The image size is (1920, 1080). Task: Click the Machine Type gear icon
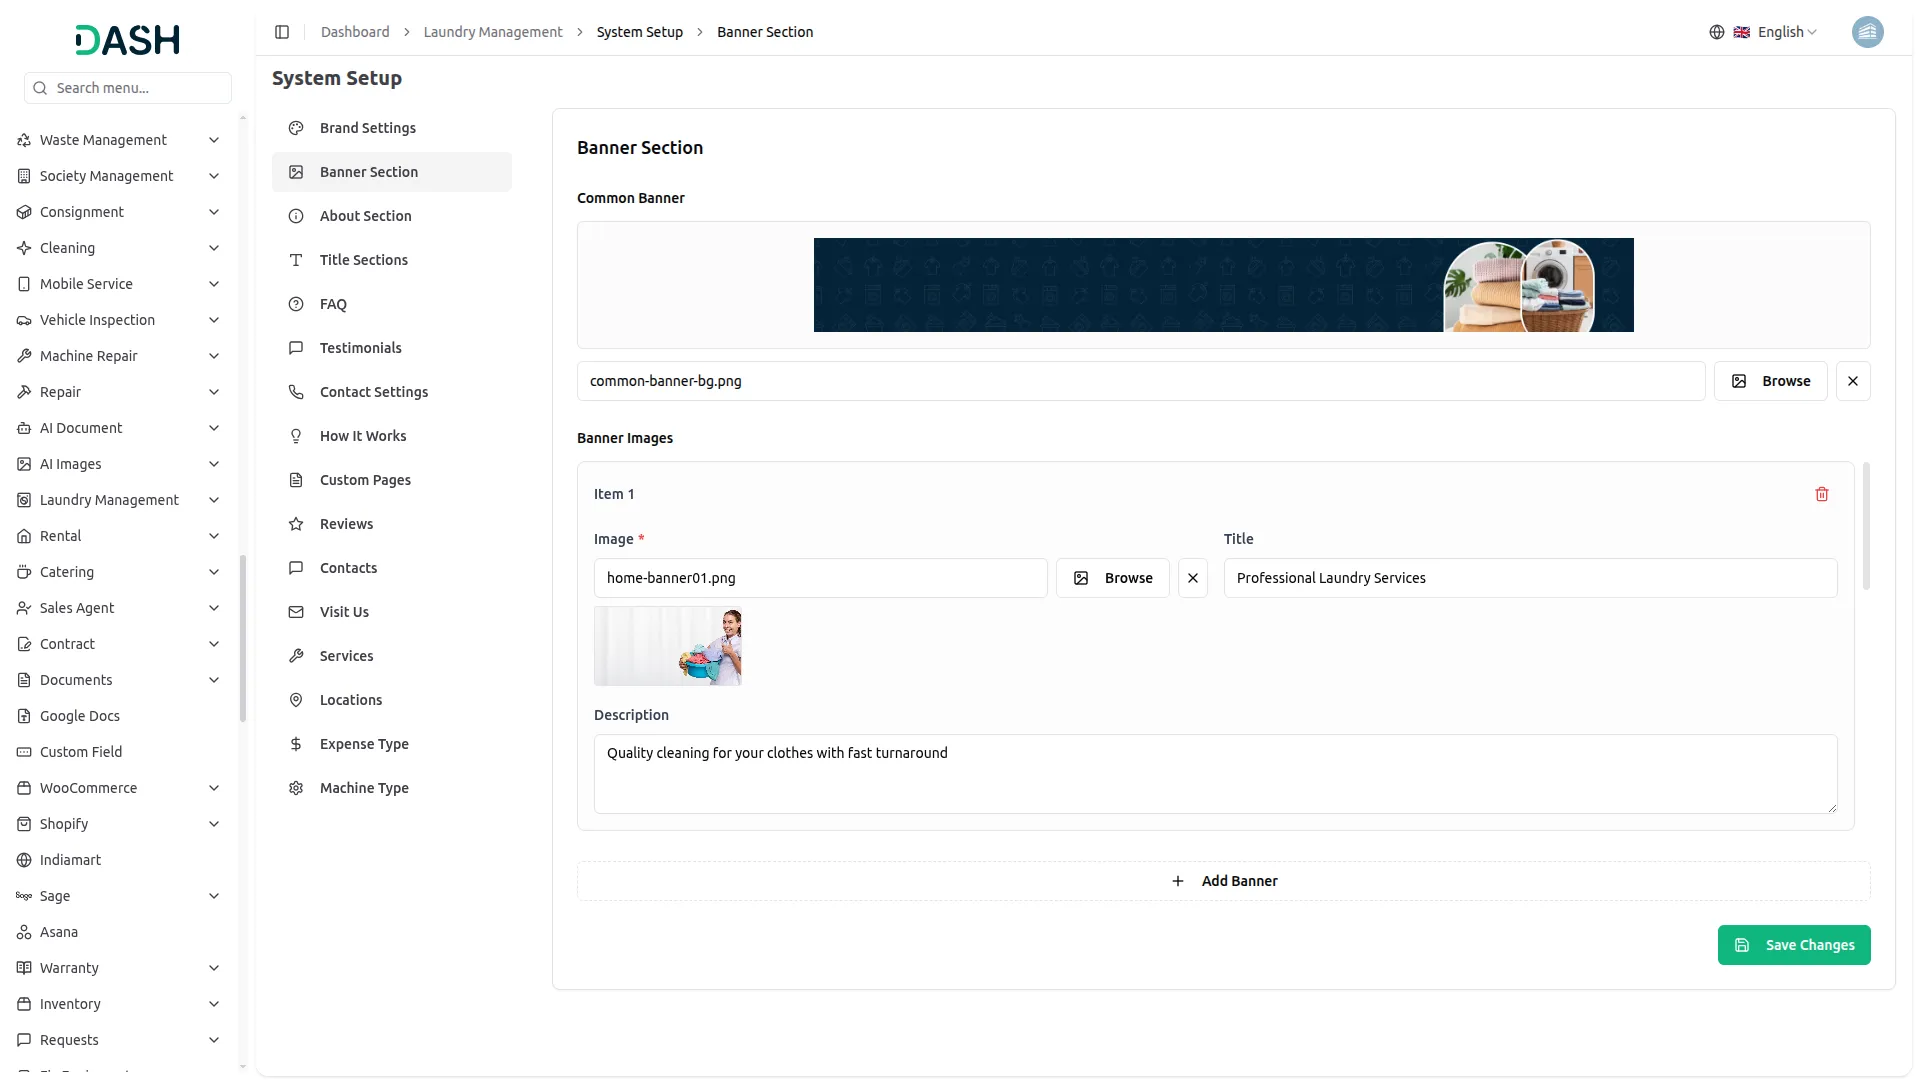click(x=295, y=787)
